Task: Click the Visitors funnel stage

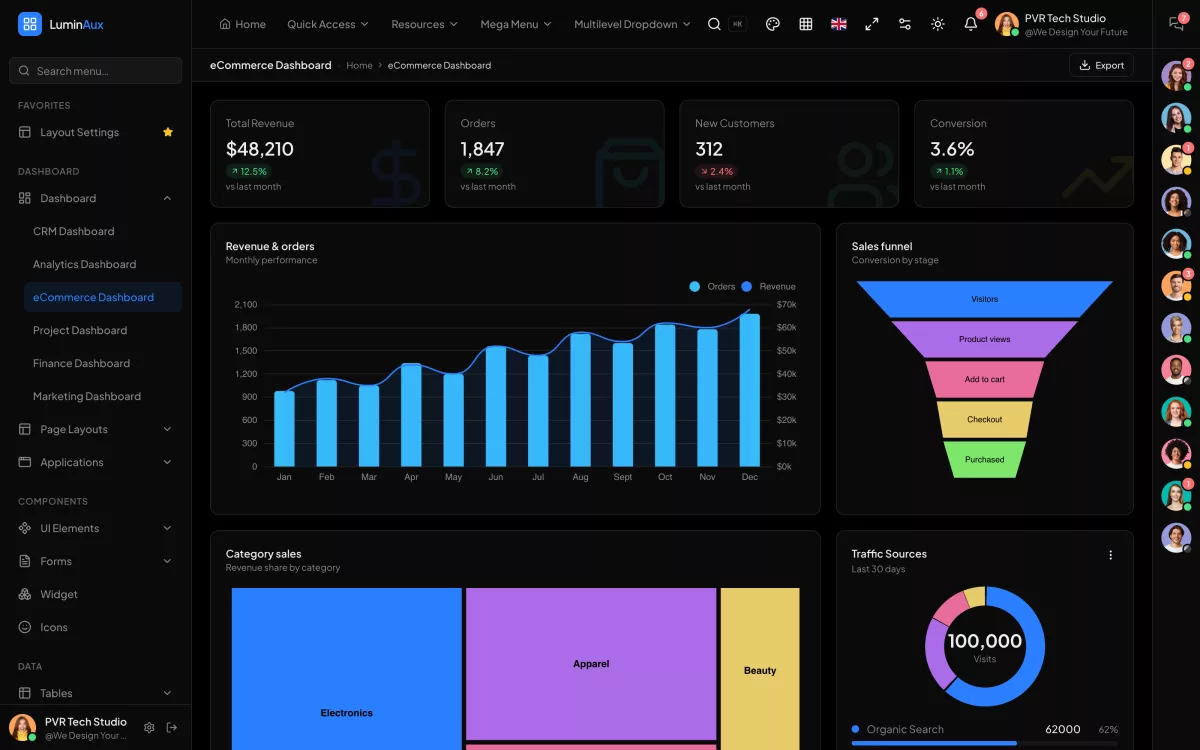Action: point(984,299)
